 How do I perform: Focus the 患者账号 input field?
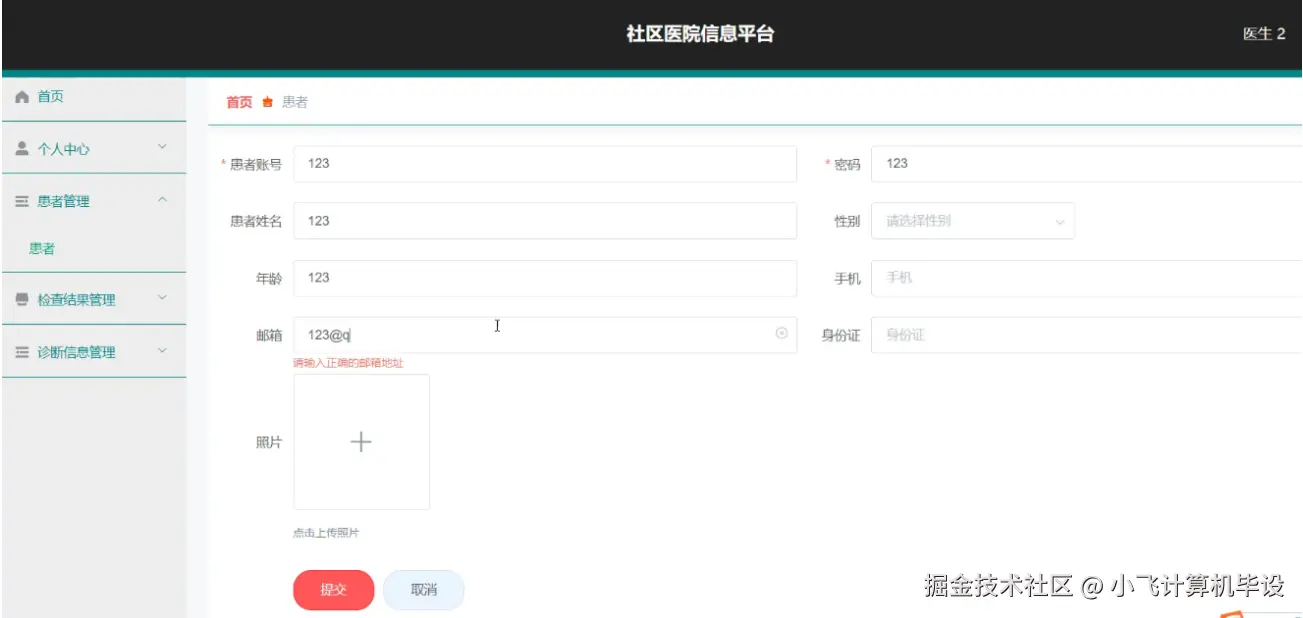coord(545,164)
